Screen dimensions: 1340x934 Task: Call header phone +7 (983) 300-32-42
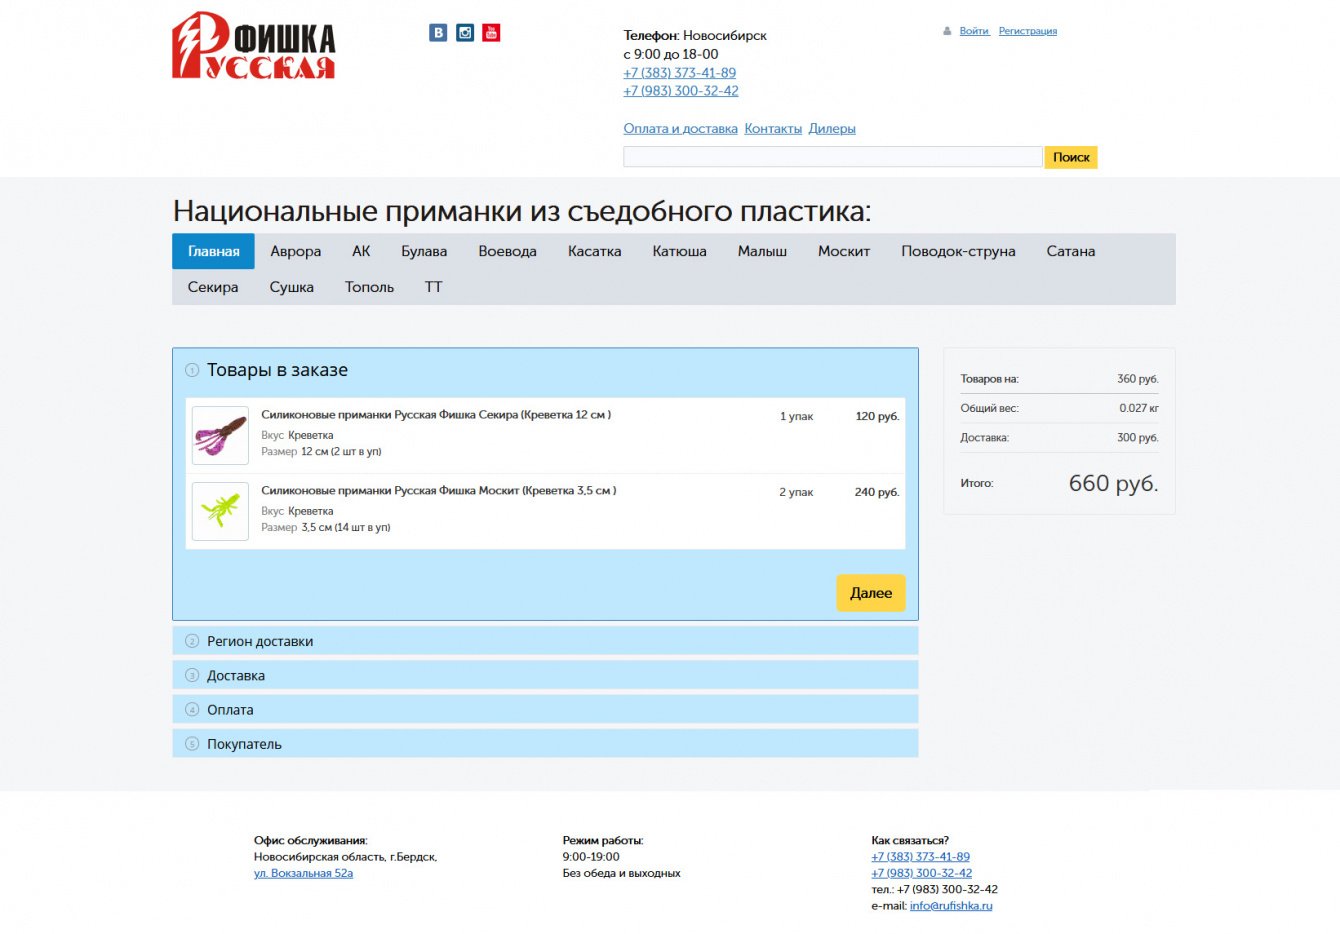coord(681,91)
